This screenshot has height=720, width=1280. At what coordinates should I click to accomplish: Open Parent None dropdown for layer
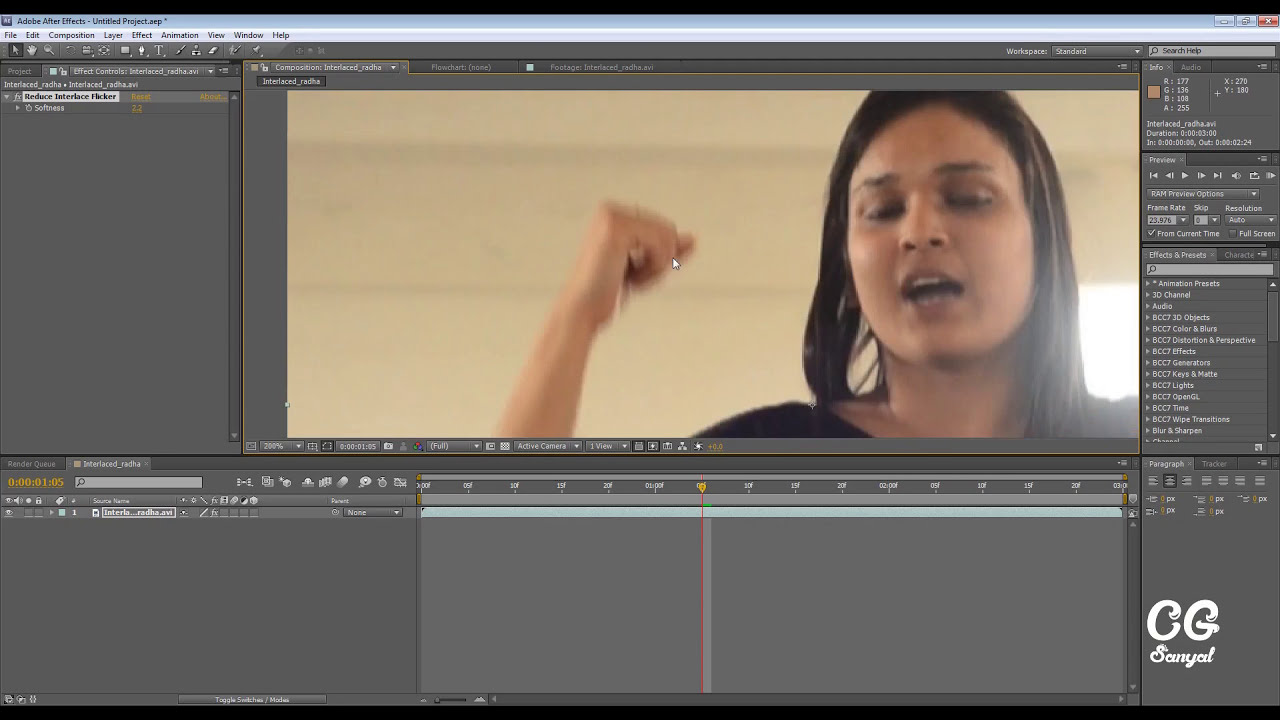373,513
